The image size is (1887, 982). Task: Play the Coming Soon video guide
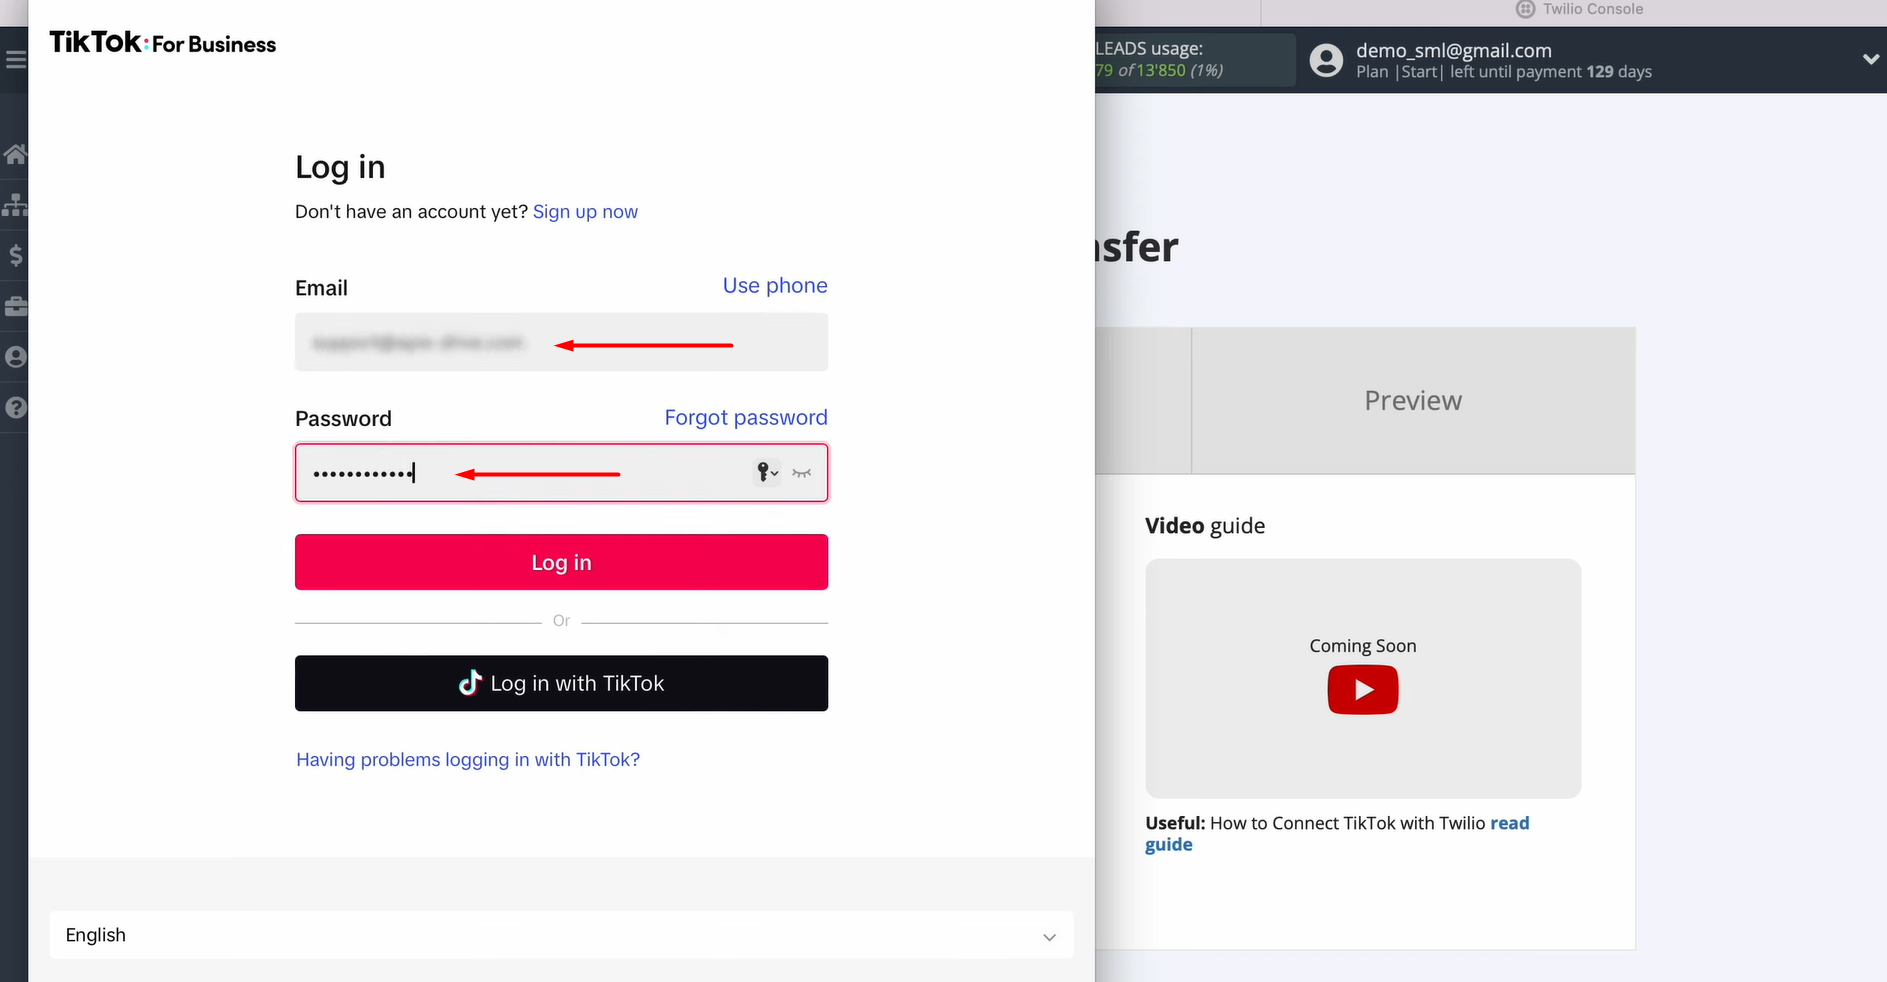point(1362,690)
